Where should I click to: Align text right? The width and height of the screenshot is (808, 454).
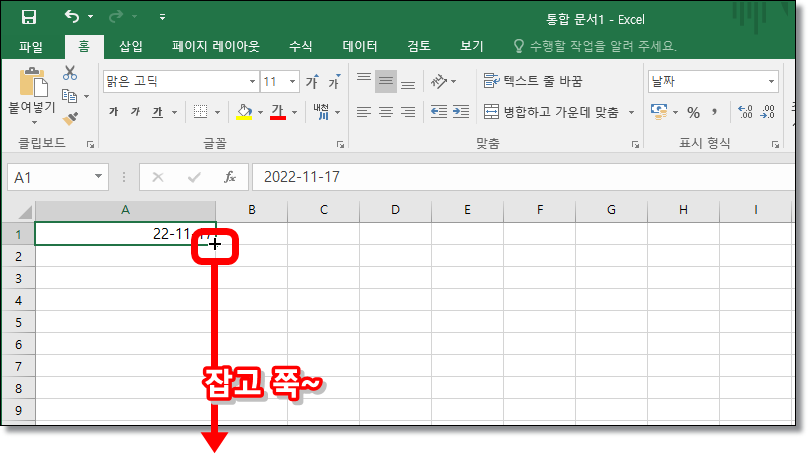[x=408, y=111]
